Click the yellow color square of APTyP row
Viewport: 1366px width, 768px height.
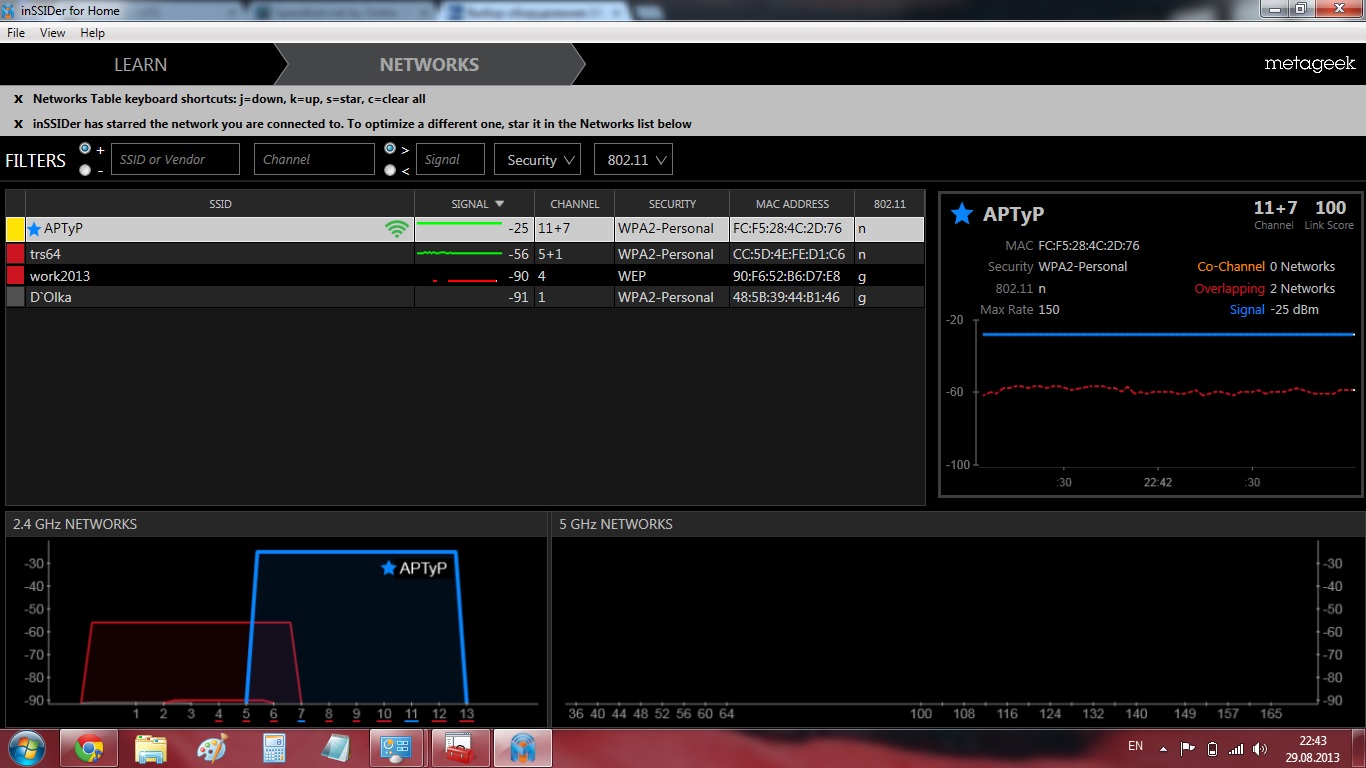click(15, 229)
